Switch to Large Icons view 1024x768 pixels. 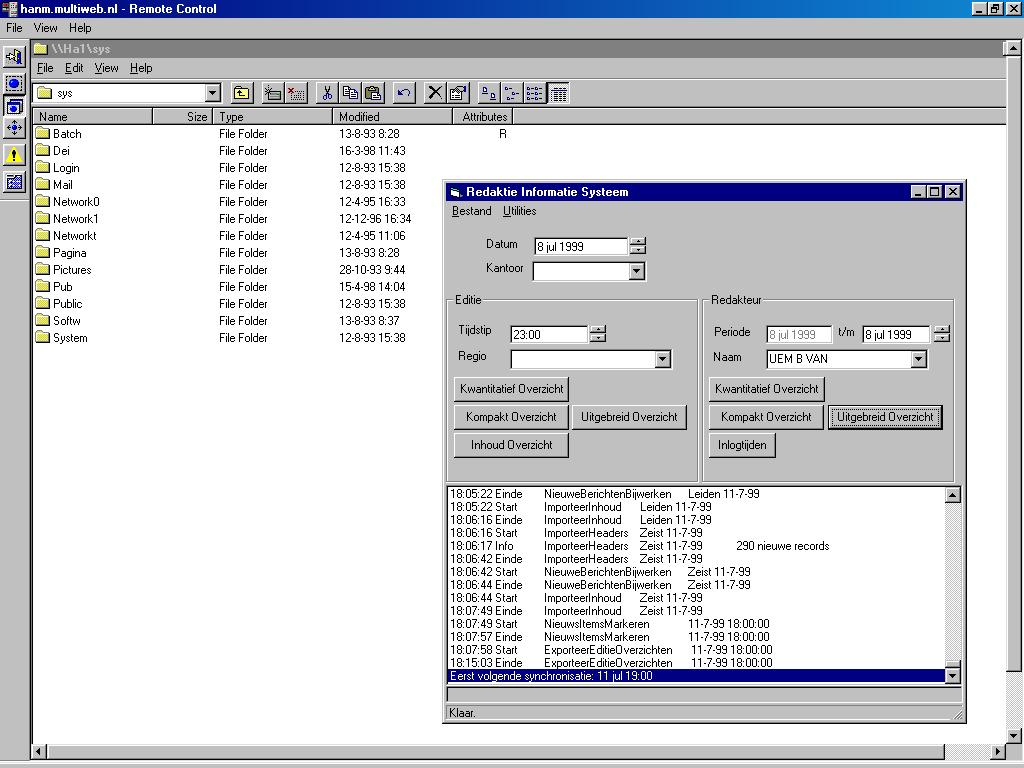[x=489, y=93]
